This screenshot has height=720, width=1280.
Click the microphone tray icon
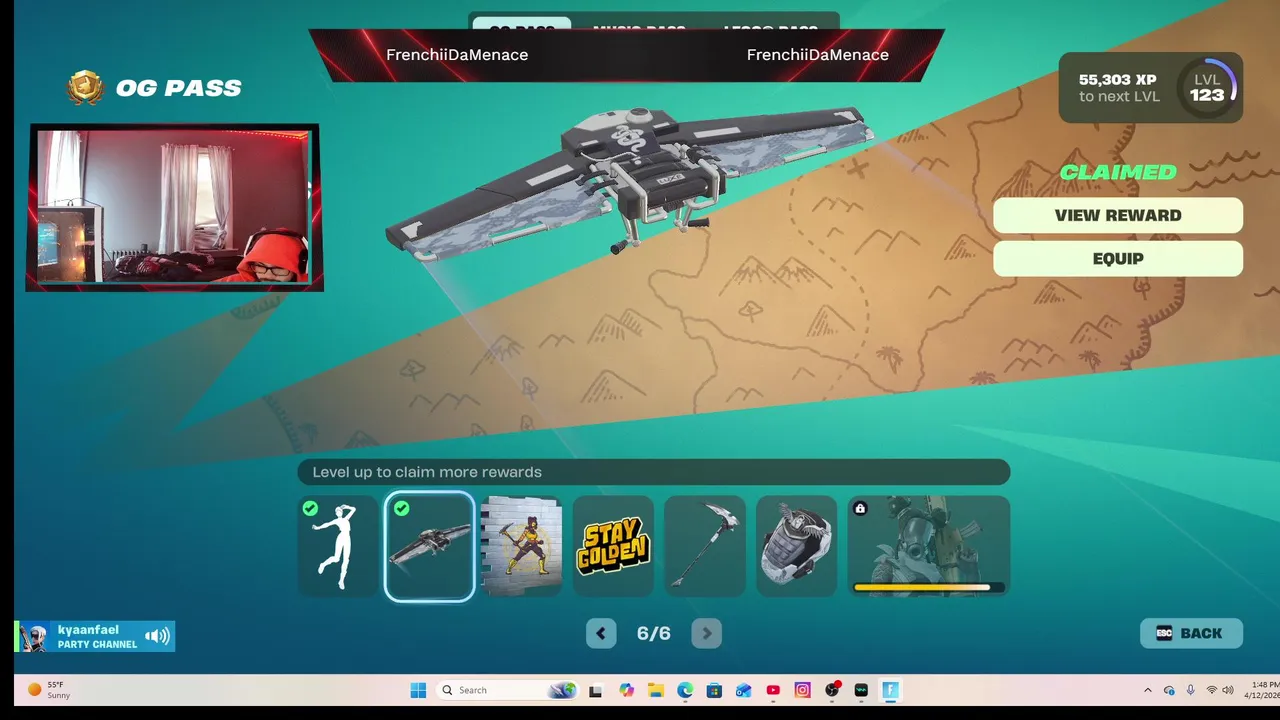click(1190, 690)
